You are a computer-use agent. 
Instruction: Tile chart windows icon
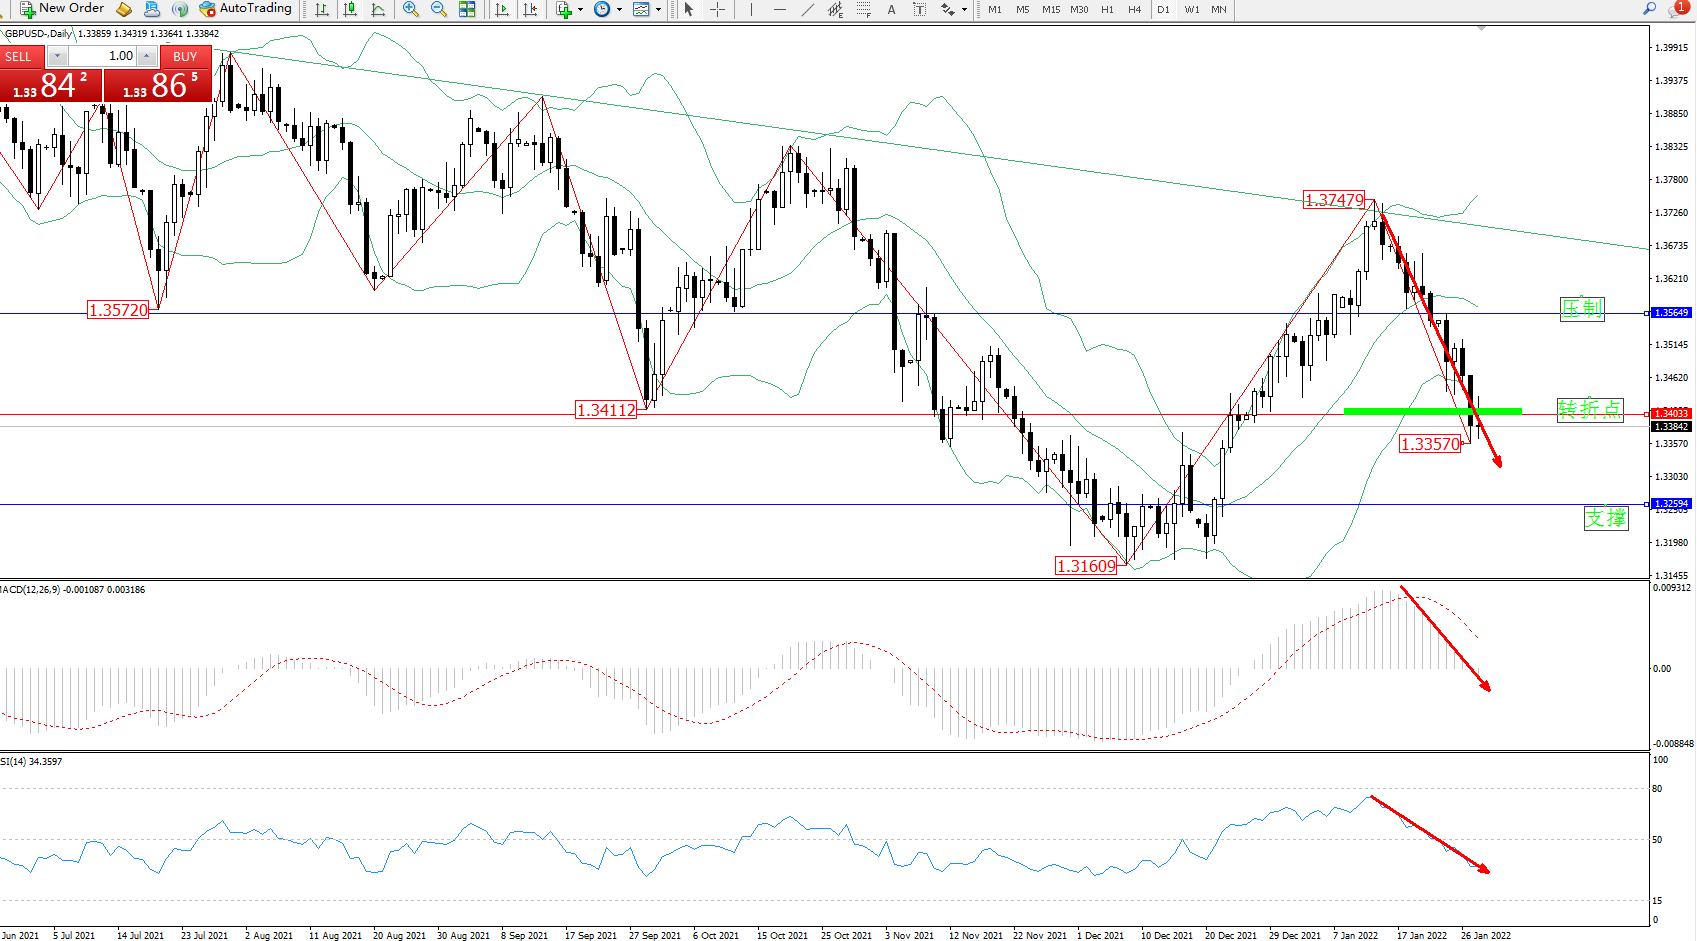coord(467,9)
